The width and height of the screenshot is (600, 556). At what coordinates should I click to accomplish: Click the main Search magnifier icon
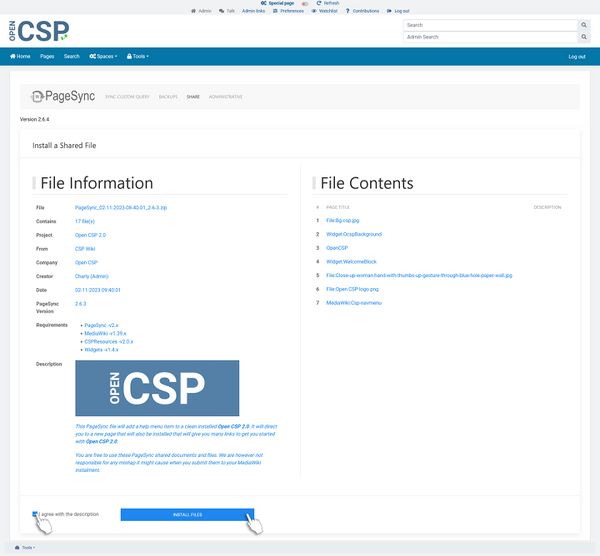tap(583, 24)
